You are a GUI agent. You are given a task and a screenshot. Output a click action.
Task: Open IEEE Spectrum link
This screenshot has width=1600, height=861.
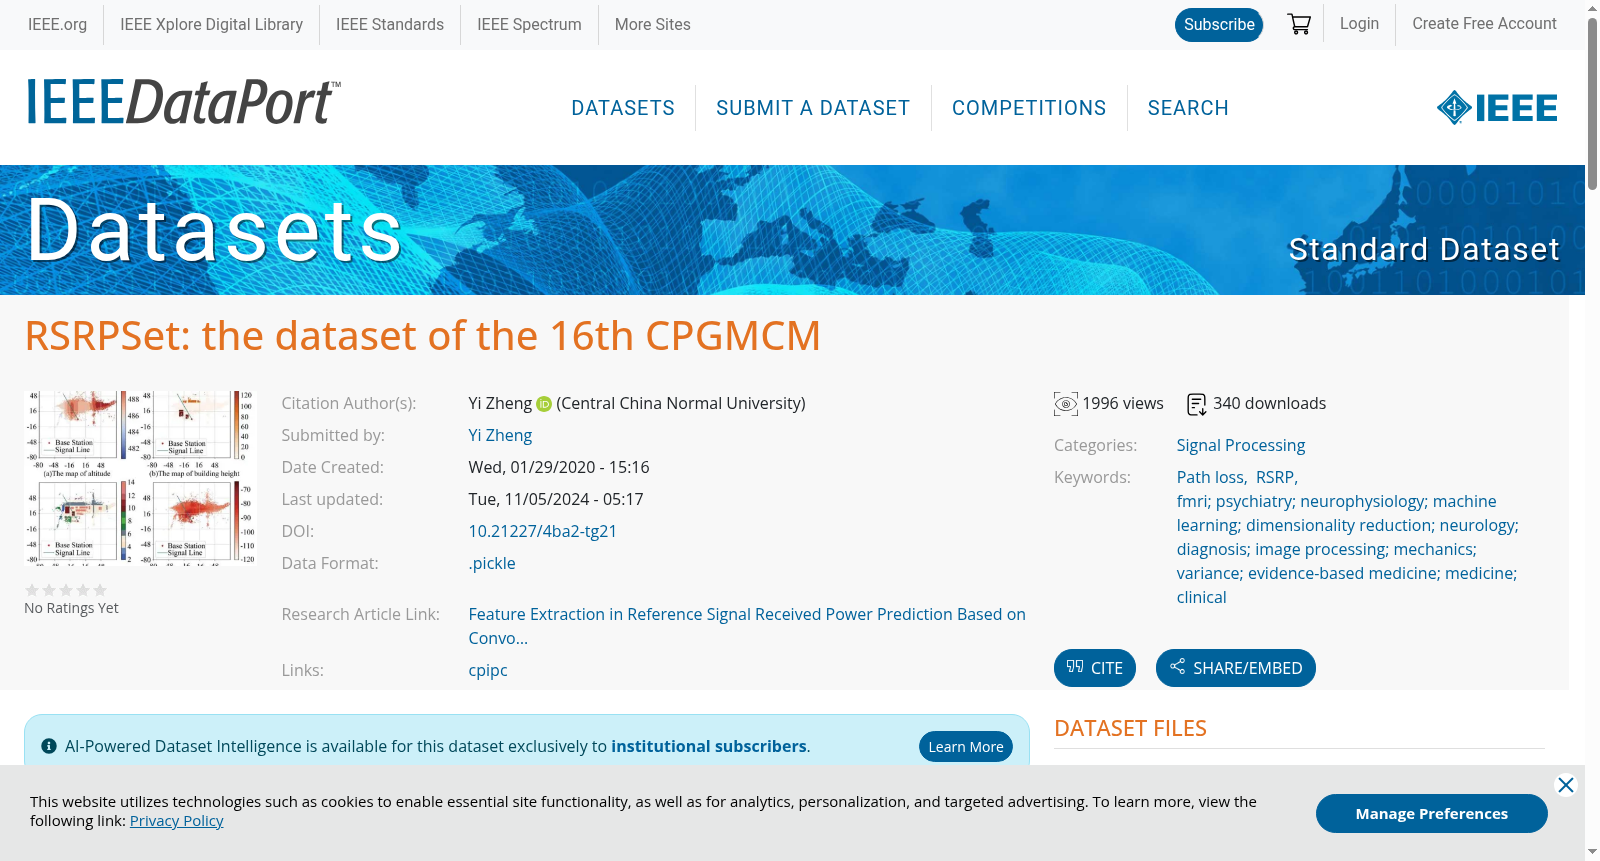[x=529, y=24]
